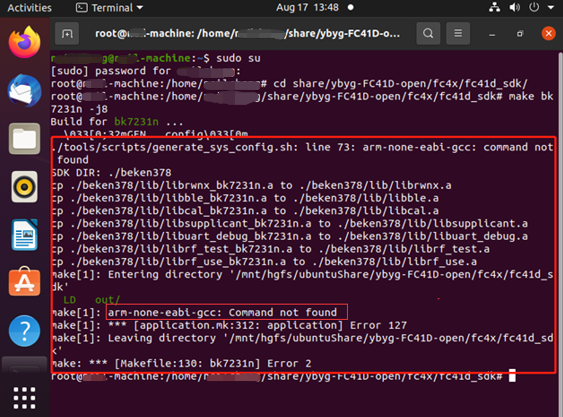Launch Rhythmbox music player
The width and height of the screenshot is (563, 417).
pos(24,187)
